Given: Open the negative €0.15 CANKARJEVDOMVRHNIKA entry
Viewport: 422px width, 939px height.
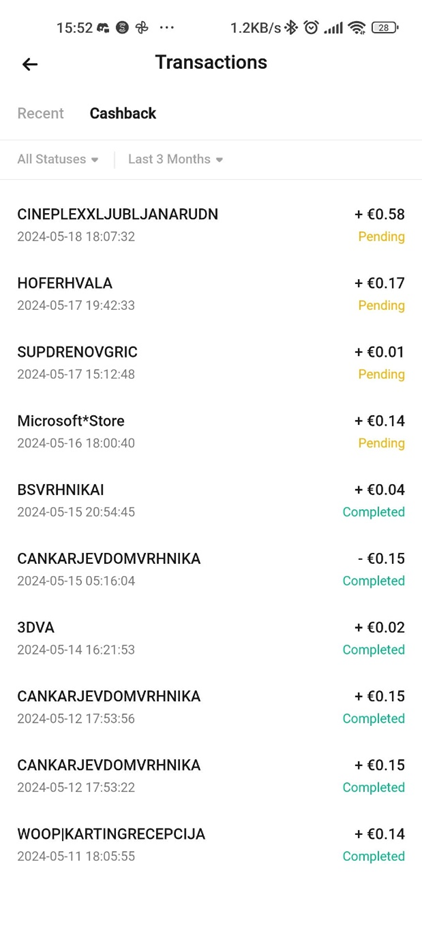Looking at the screenshot, I should [211, 570].
